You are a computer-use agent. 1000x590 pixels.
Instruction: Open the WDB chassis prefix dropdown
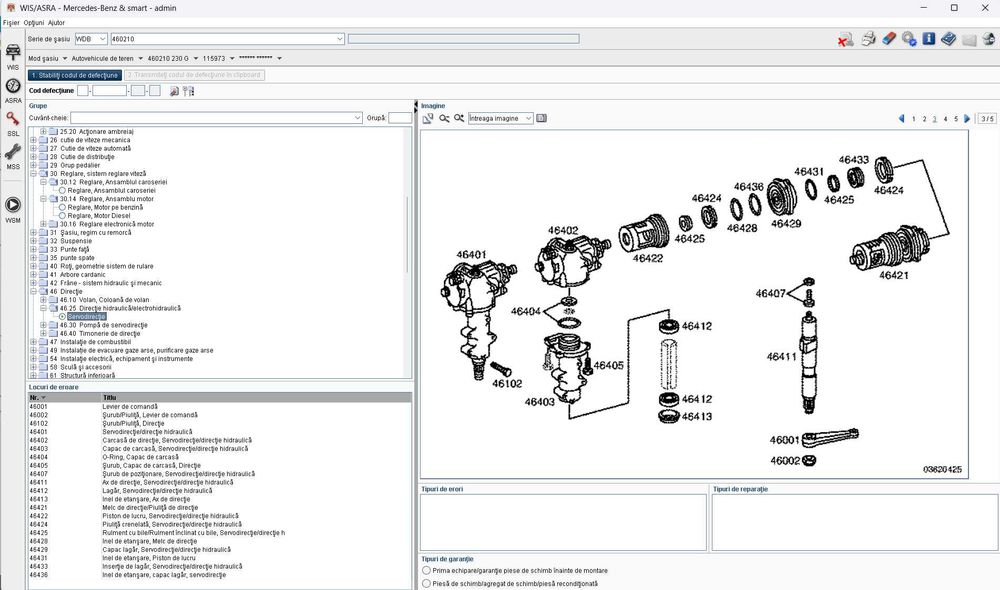tap(102, 39)
